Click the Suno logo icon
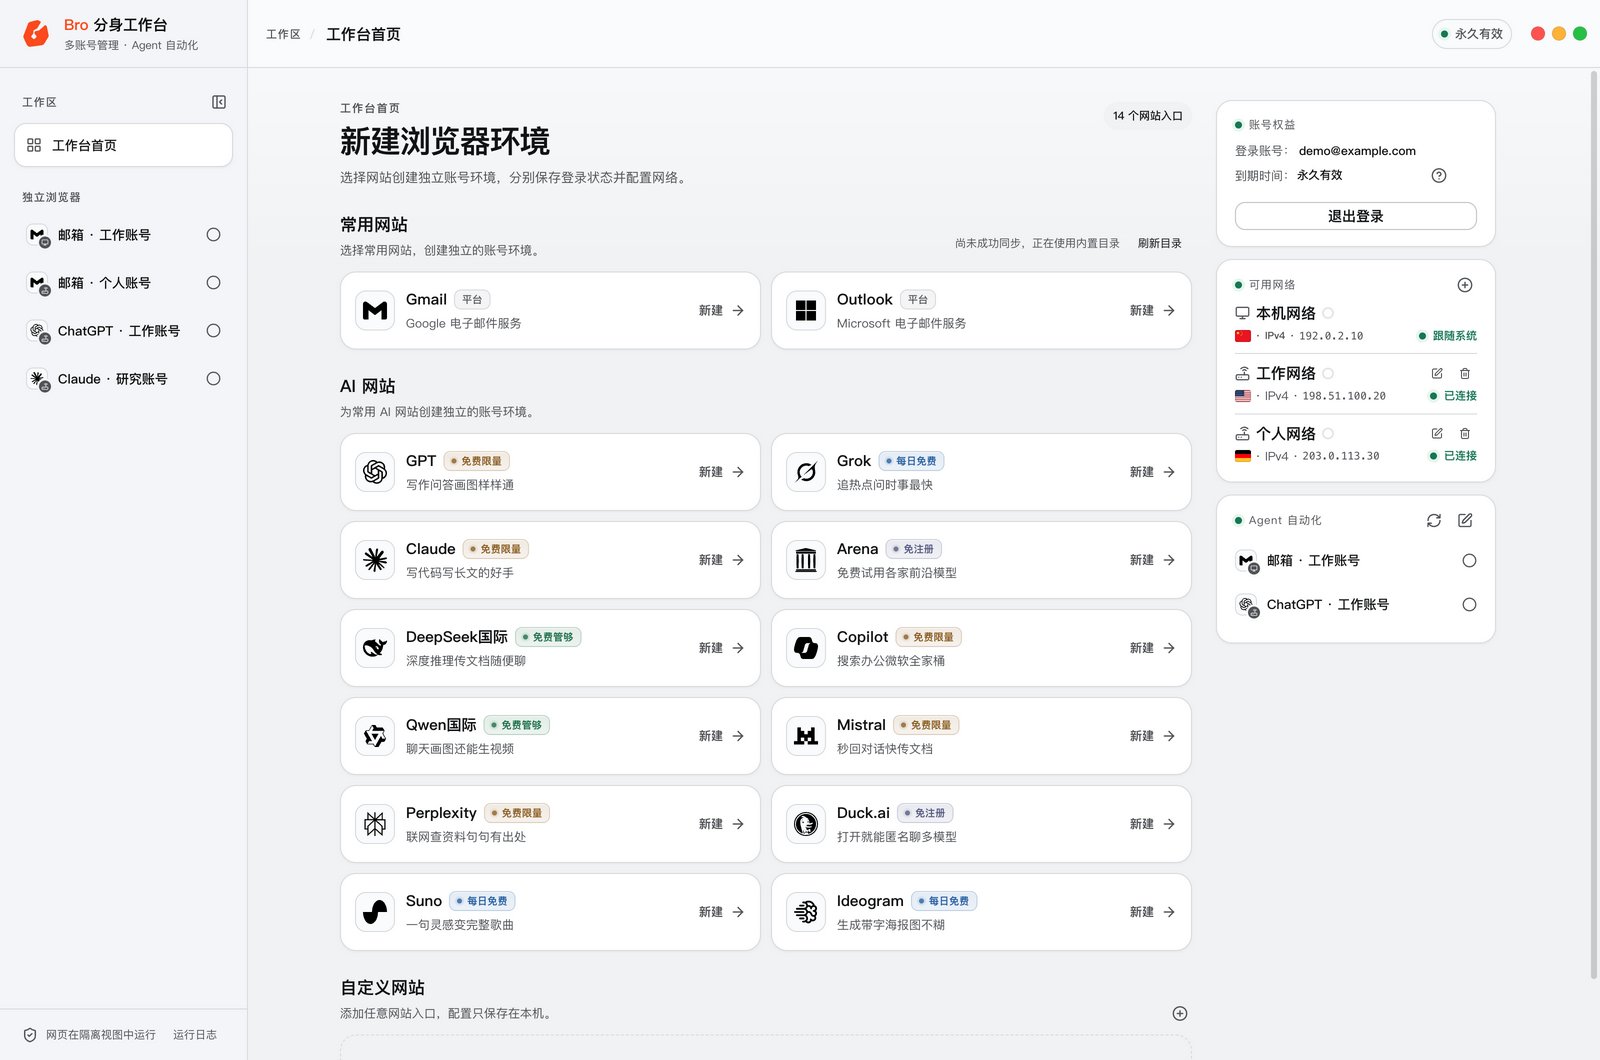Image resolution: width=1600 pixels, height=1060 pixels. tap(375, 912)
